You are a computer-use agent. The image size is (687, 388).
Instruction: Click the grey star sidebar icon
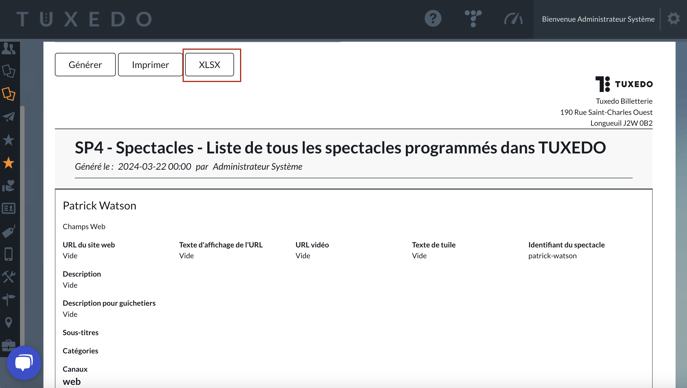tap(8, 140)
